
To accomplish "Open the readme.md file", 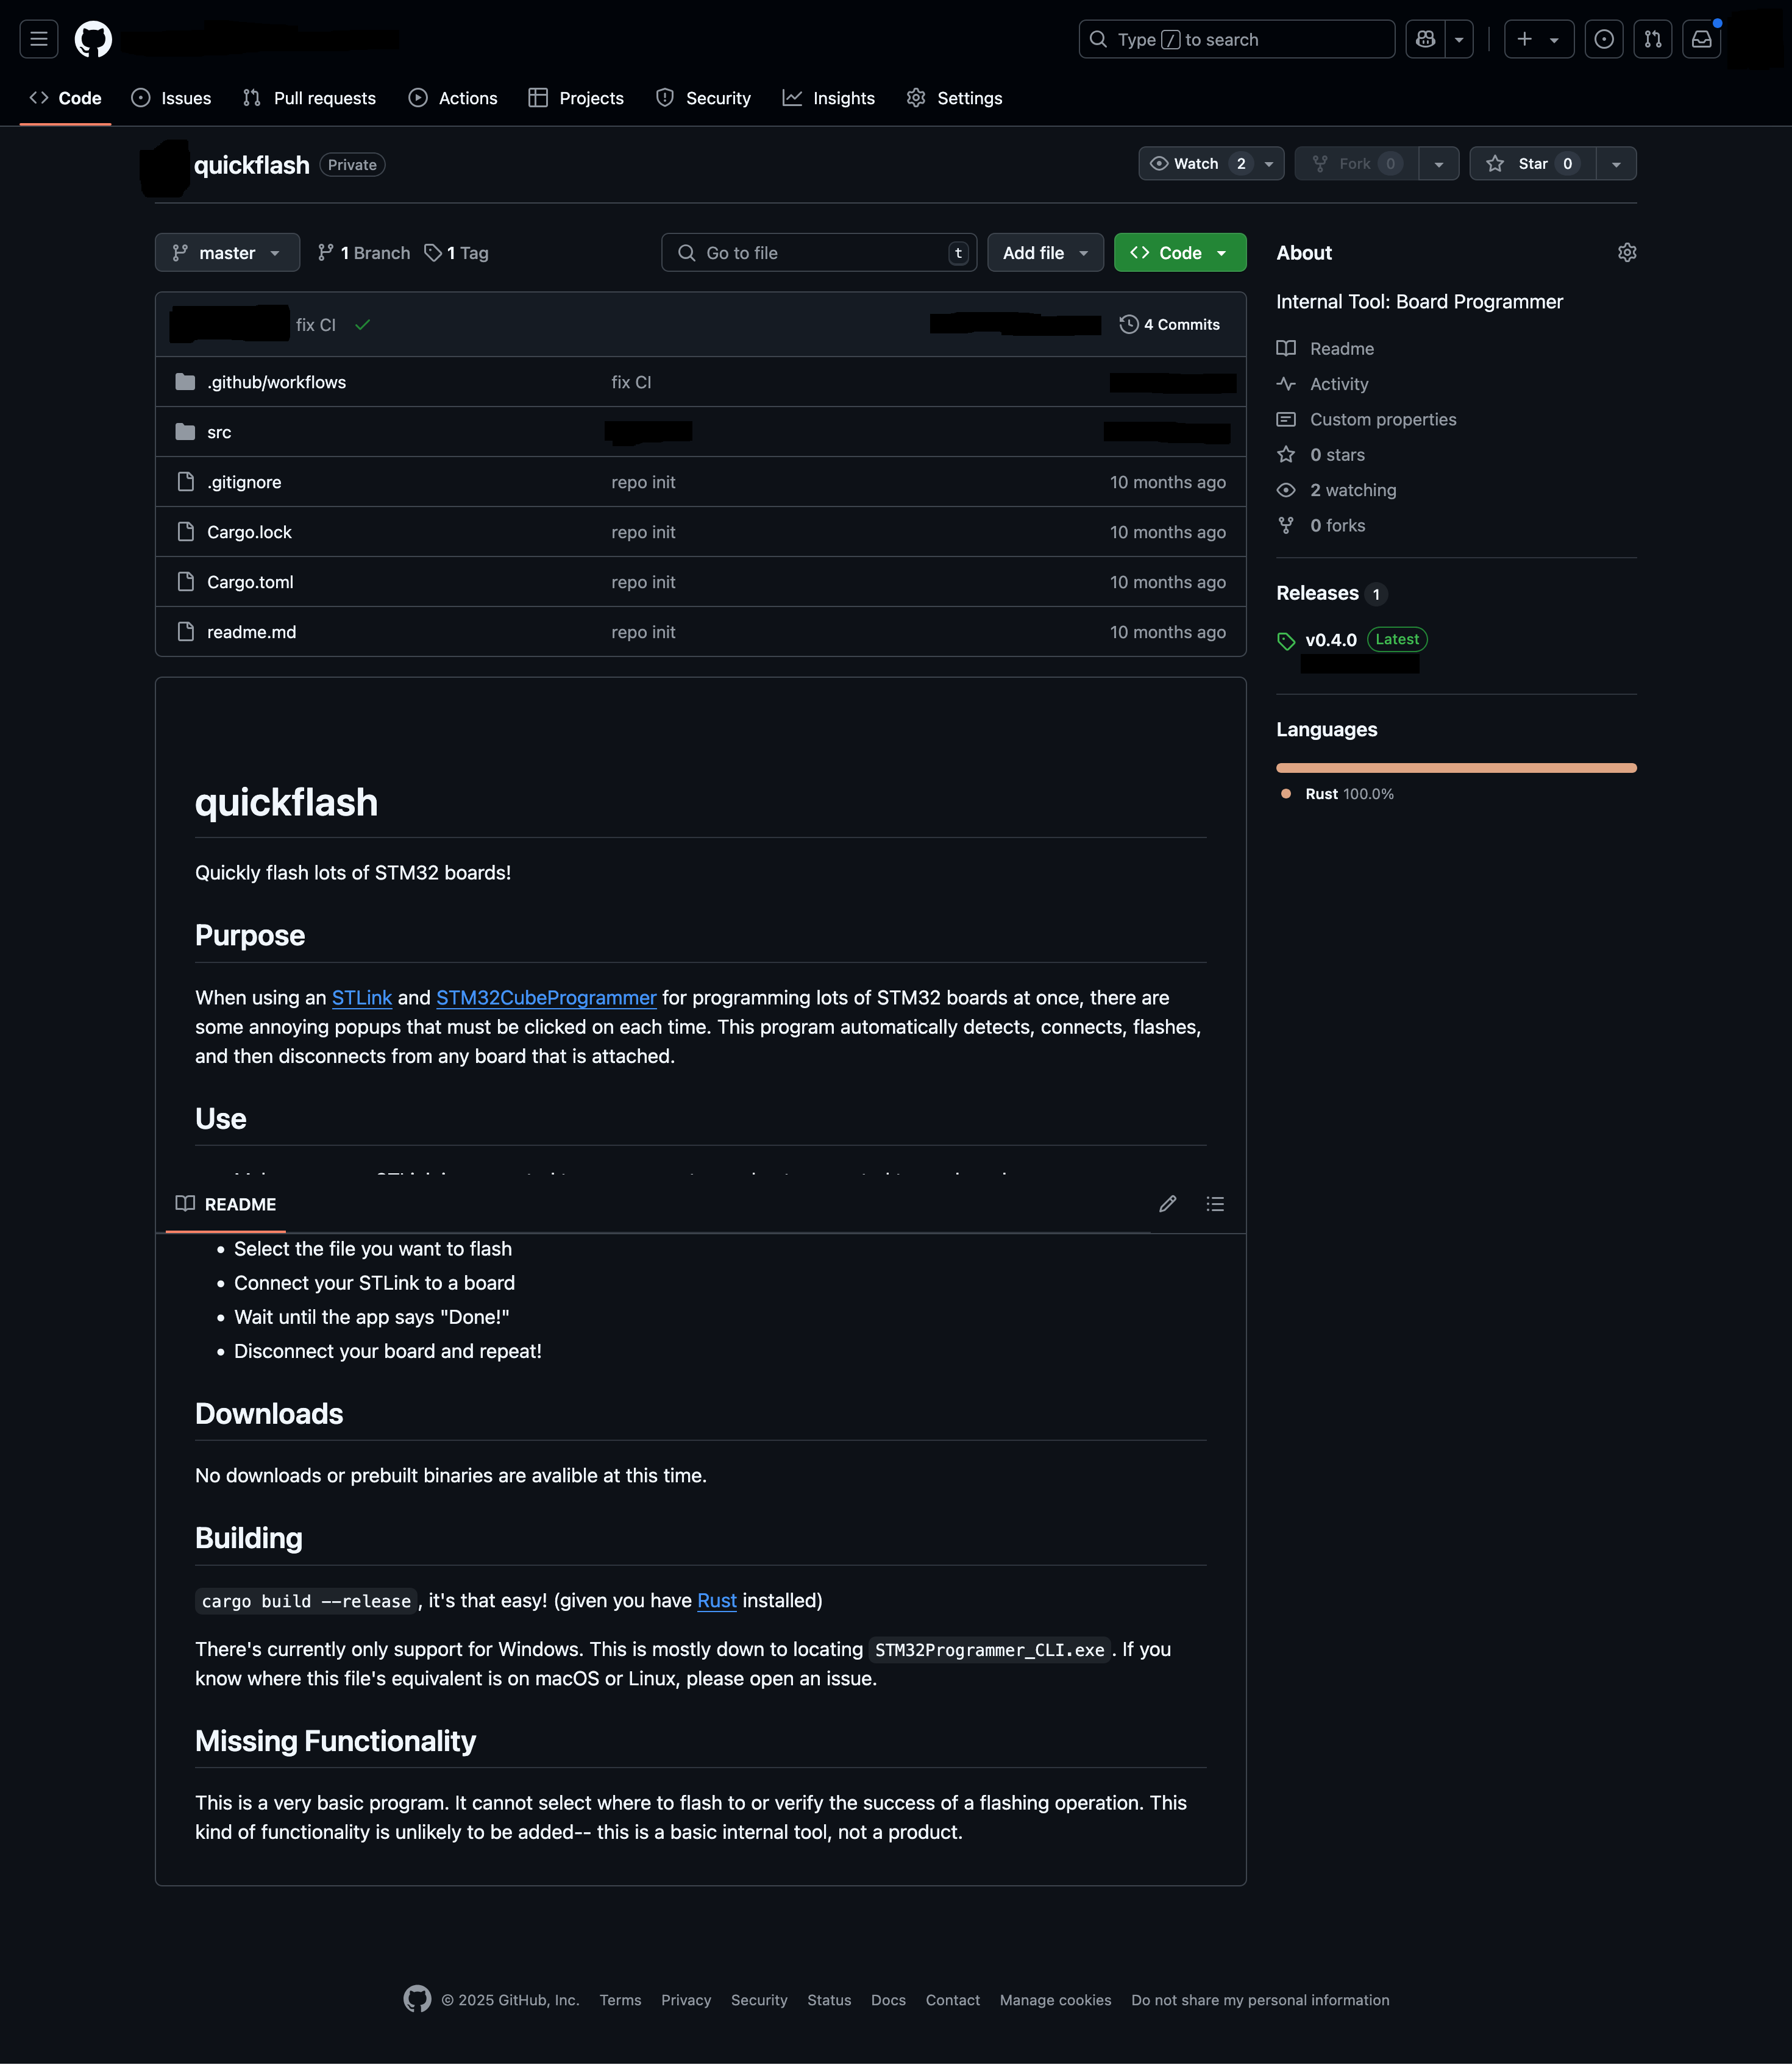I will (x=251, y=632).
